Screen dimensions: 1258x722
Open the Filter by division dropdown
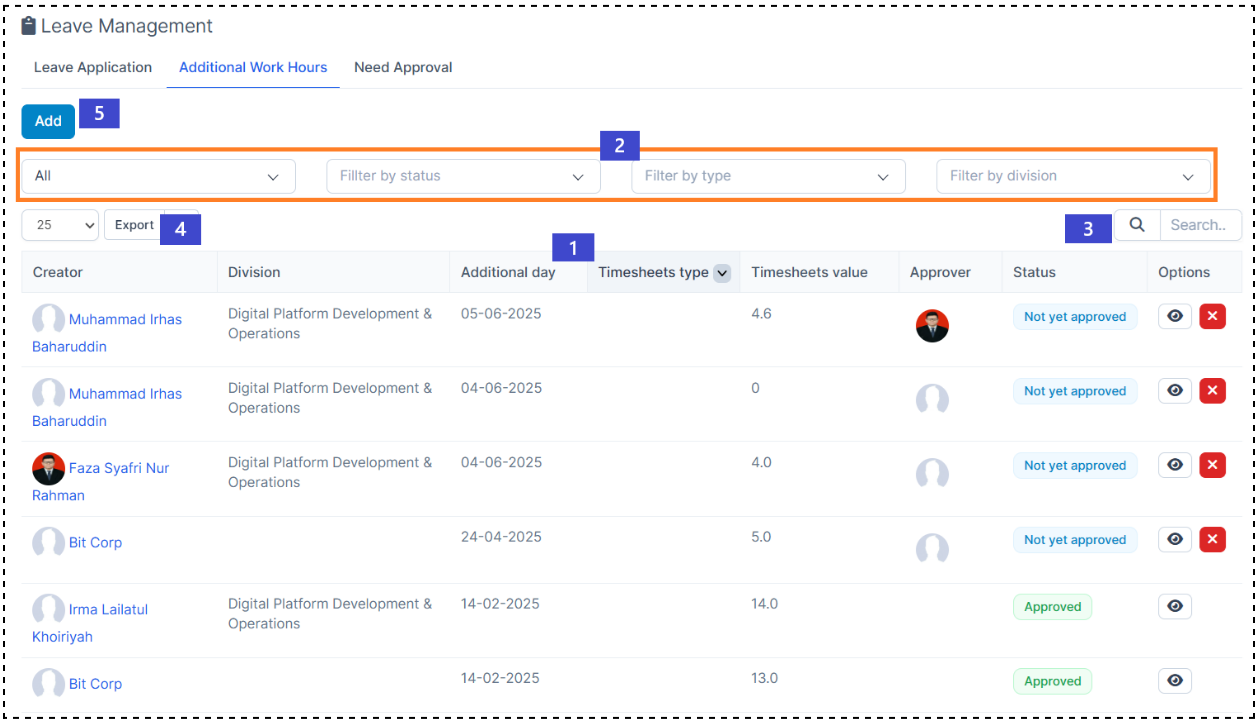pyautogui.click(x=1073, y=176)
